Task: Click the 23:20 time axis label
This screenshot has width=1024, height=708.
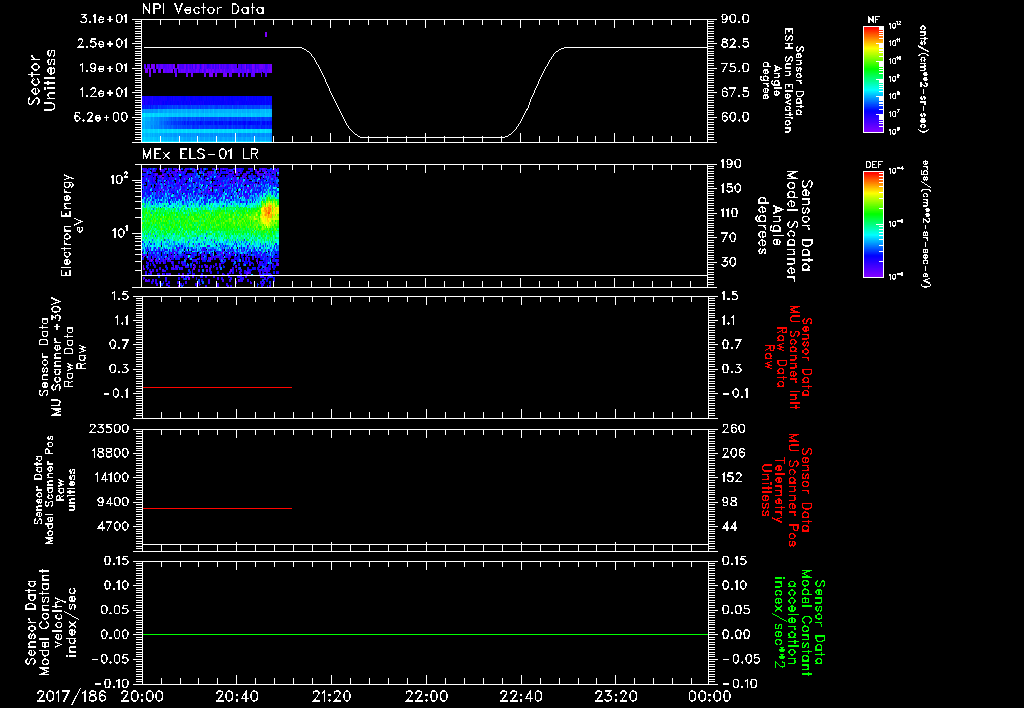Action: tap(615, 696)
